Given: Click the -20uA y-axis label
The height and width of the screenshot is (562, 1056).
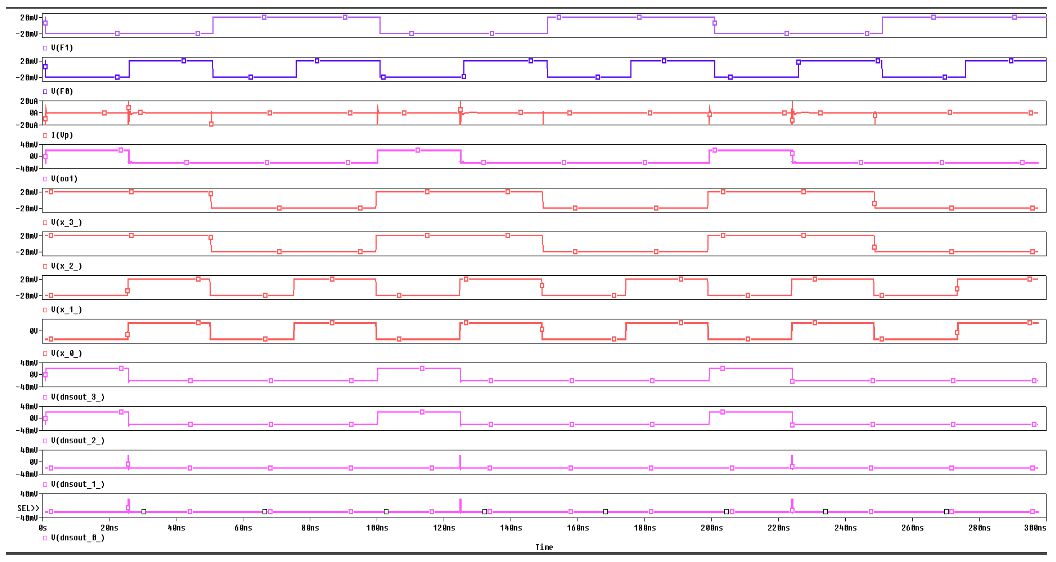Looking at the screenshot, I should [28, 125].
